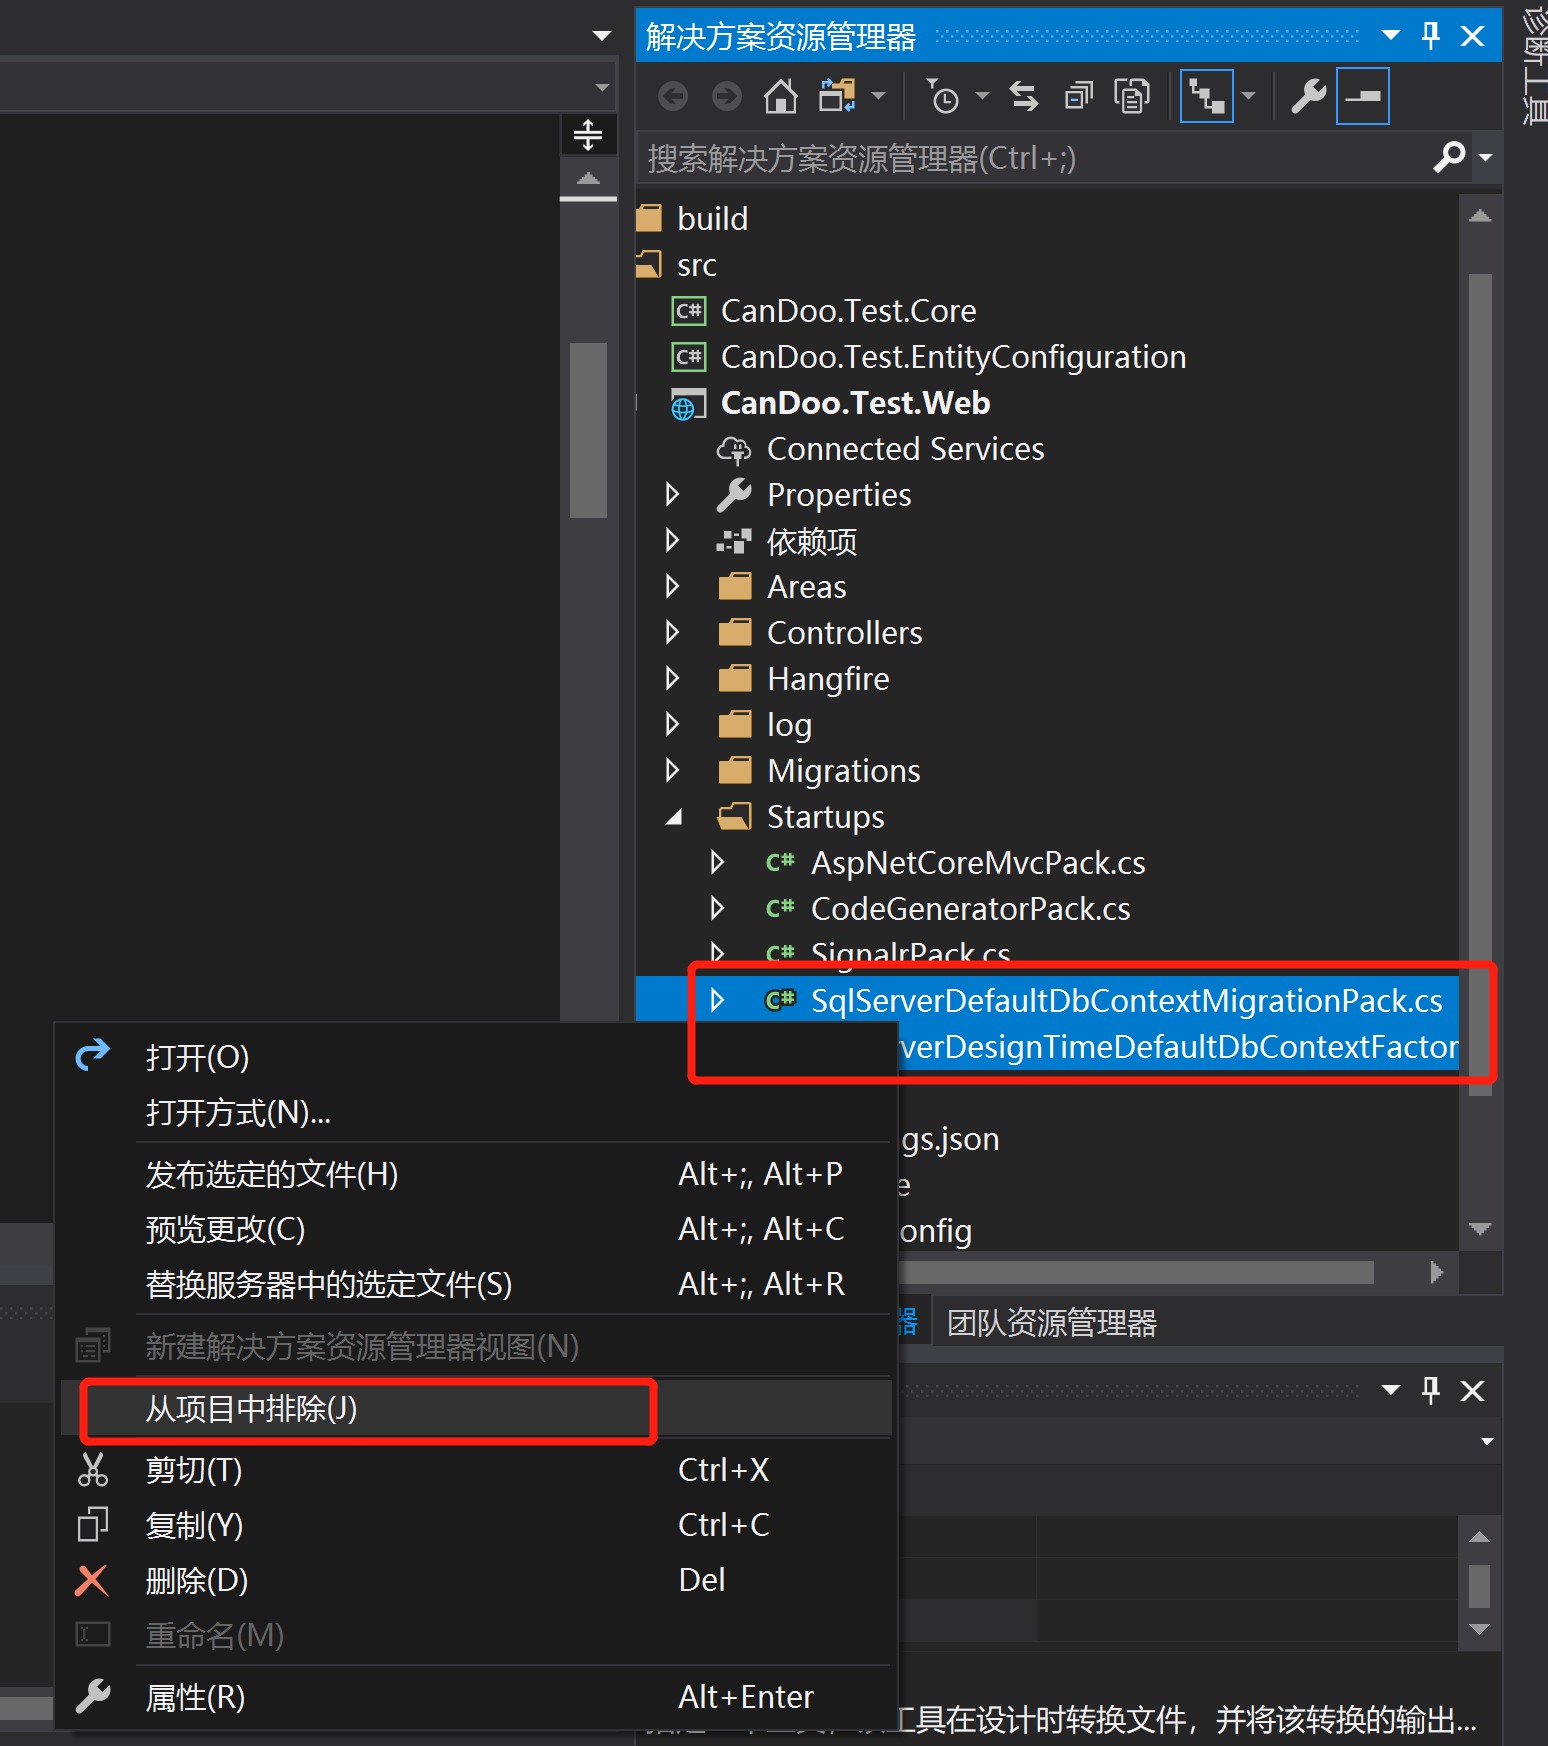This screenshot has height=1746, width=1548.
Task: Click Solution Explorer horizontal scrollbar thumb
Action: (1136, 1272)
